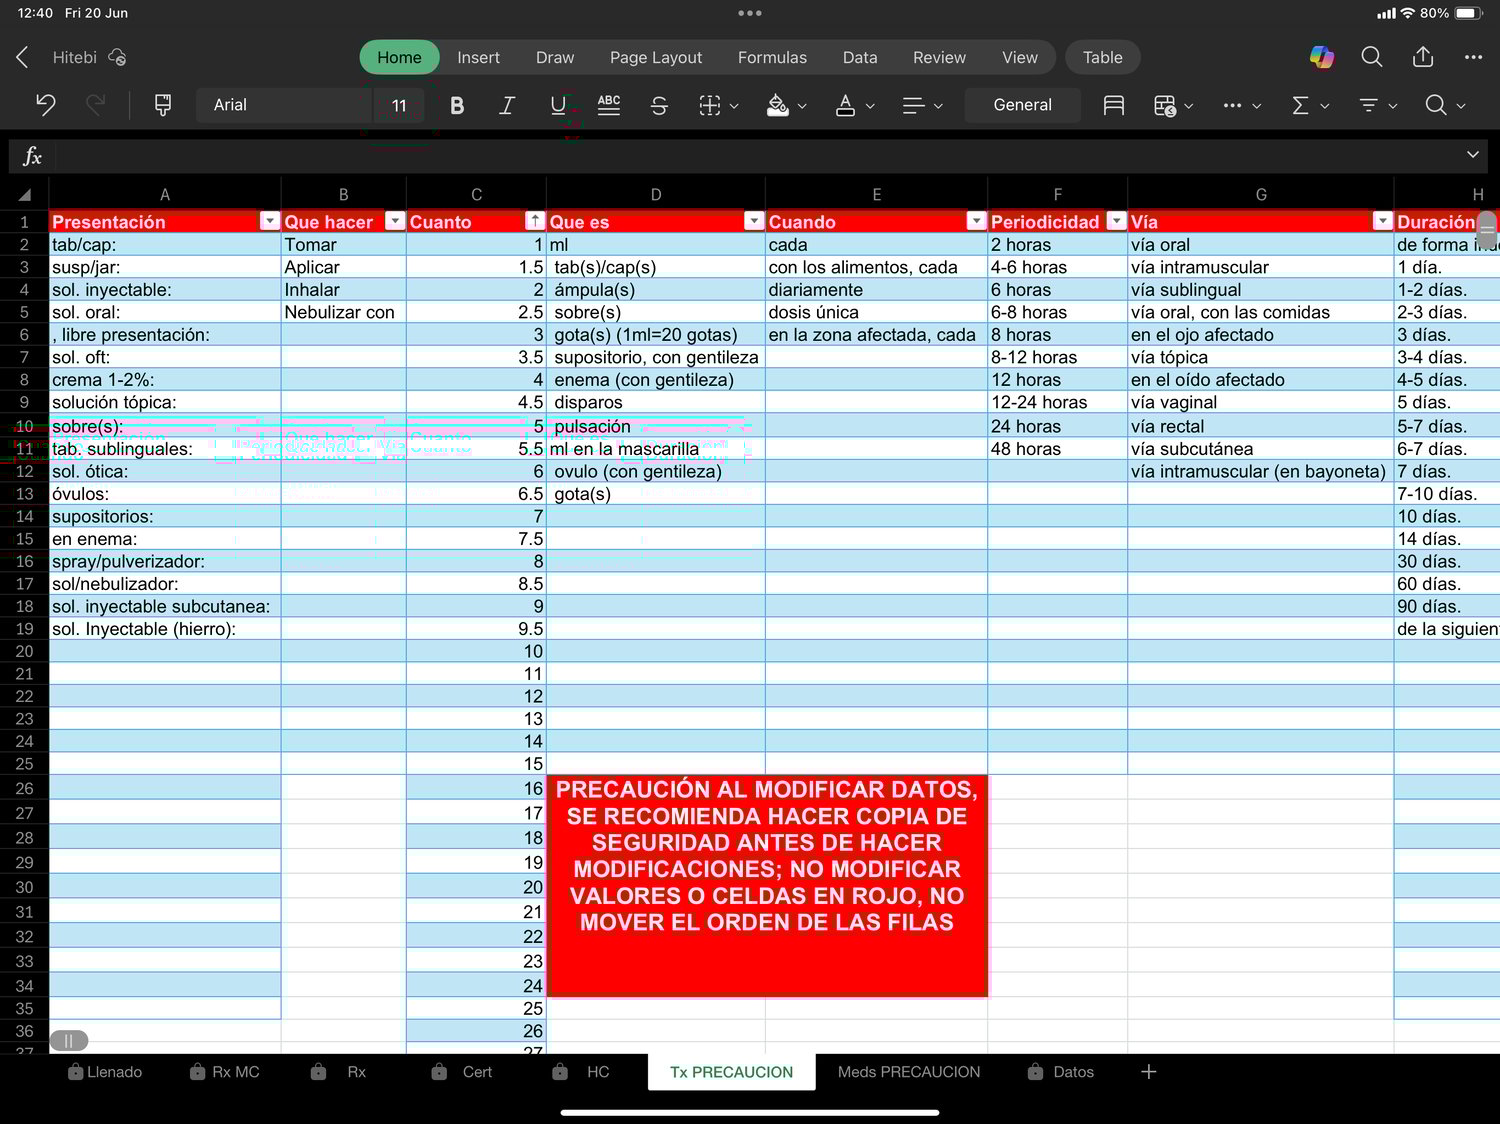The width and height of the screenshot is (1500, 1124).
Task: Tap the formula bar input field
Action: pyautogui.click(x=756, y=155)
